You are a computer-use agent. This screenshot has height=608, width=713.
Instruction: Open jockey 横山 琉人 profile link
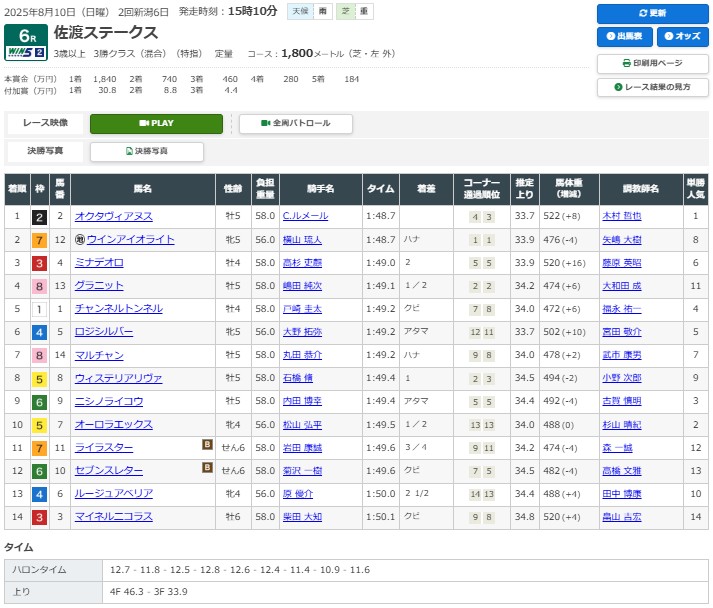tap(304, 240)
